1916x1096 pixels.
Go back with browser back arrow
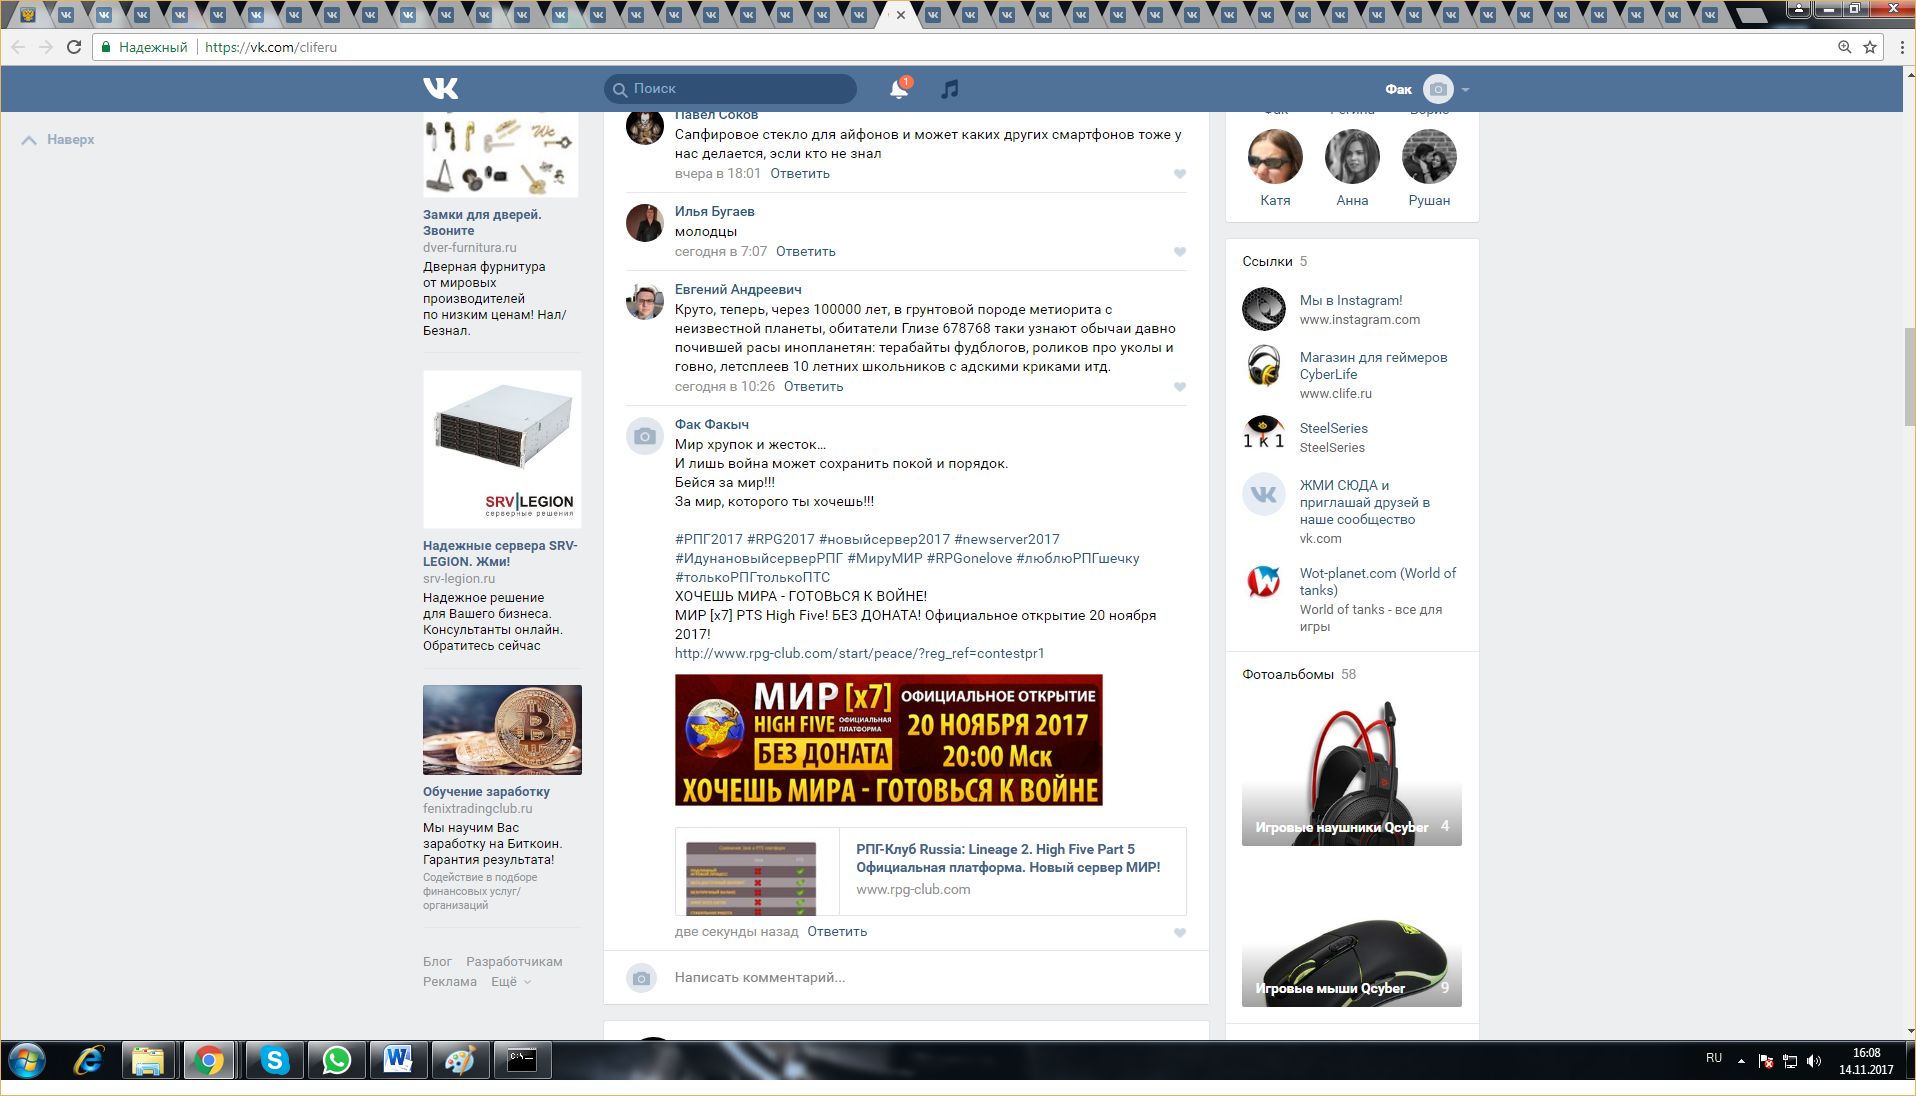tap(18, 47)
